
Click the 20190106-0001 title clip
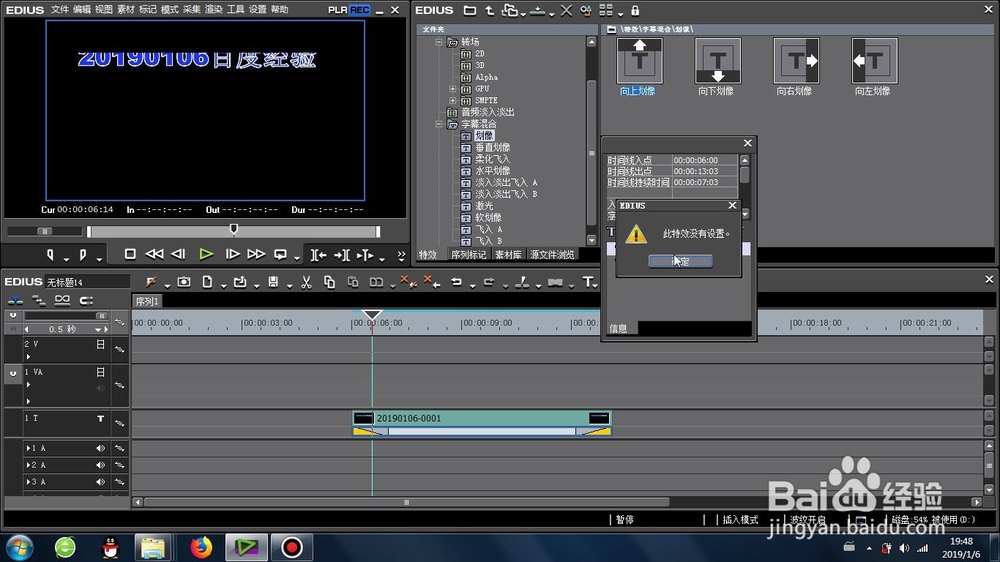[482, 418]
